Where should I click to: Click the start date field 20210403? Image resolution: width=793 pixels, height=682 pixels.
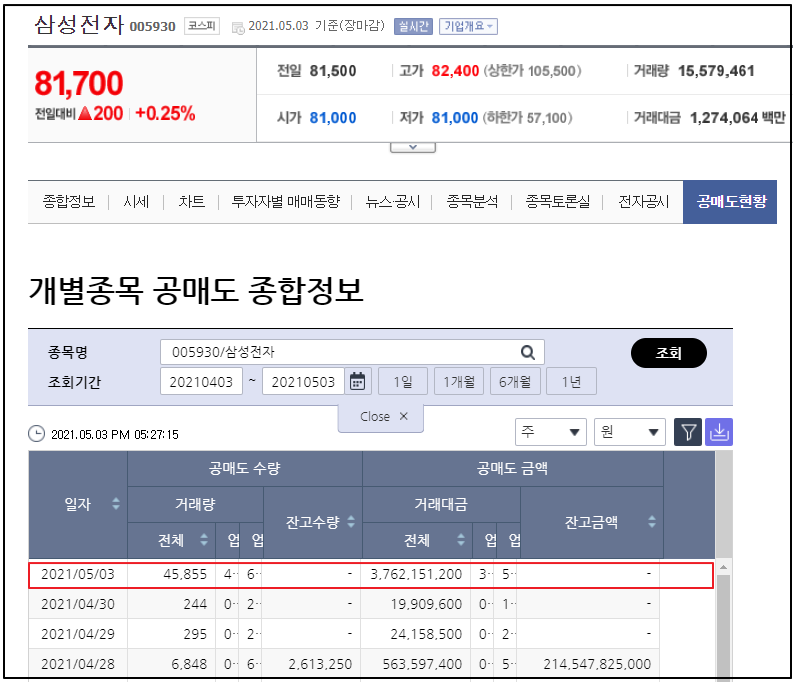click(201, 381)
